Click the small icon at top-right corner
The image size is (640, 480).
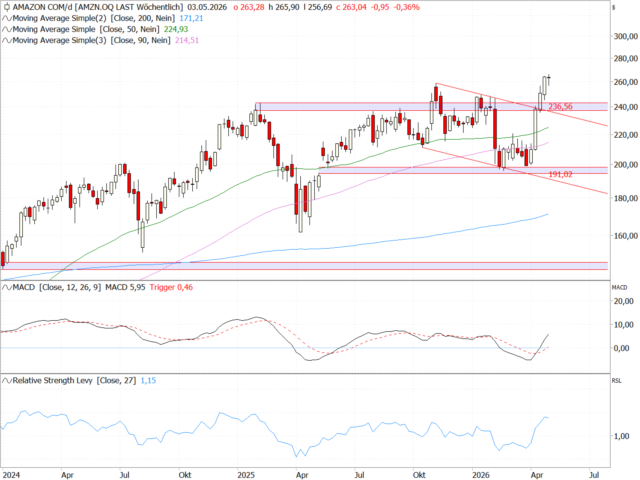point(613,7)
